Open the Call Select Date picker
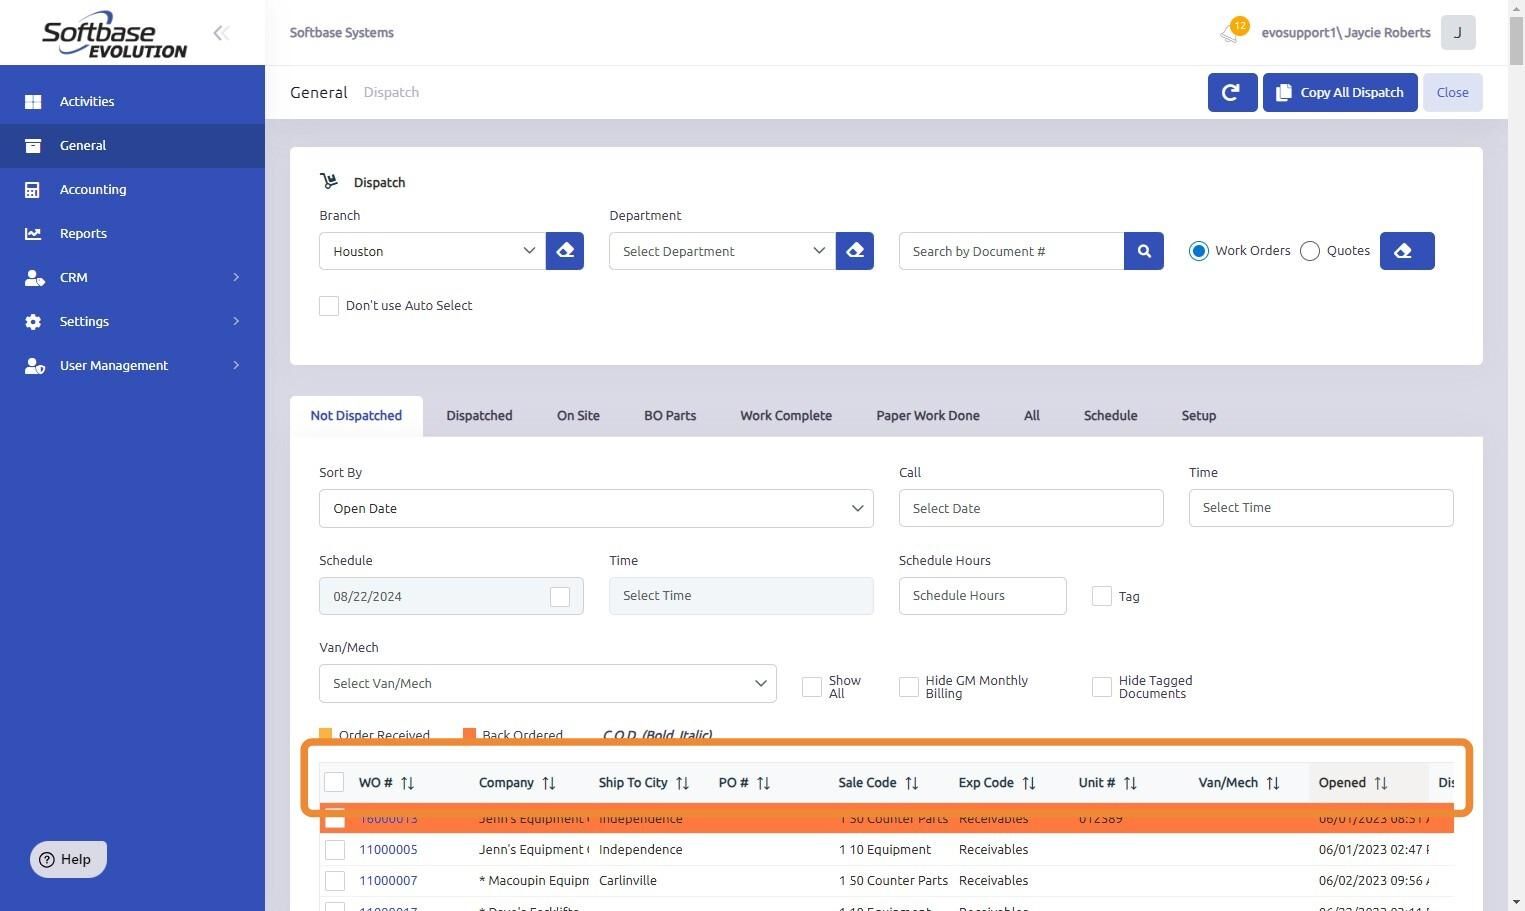The image size is (1525, 911). [x=1031, y=508]
